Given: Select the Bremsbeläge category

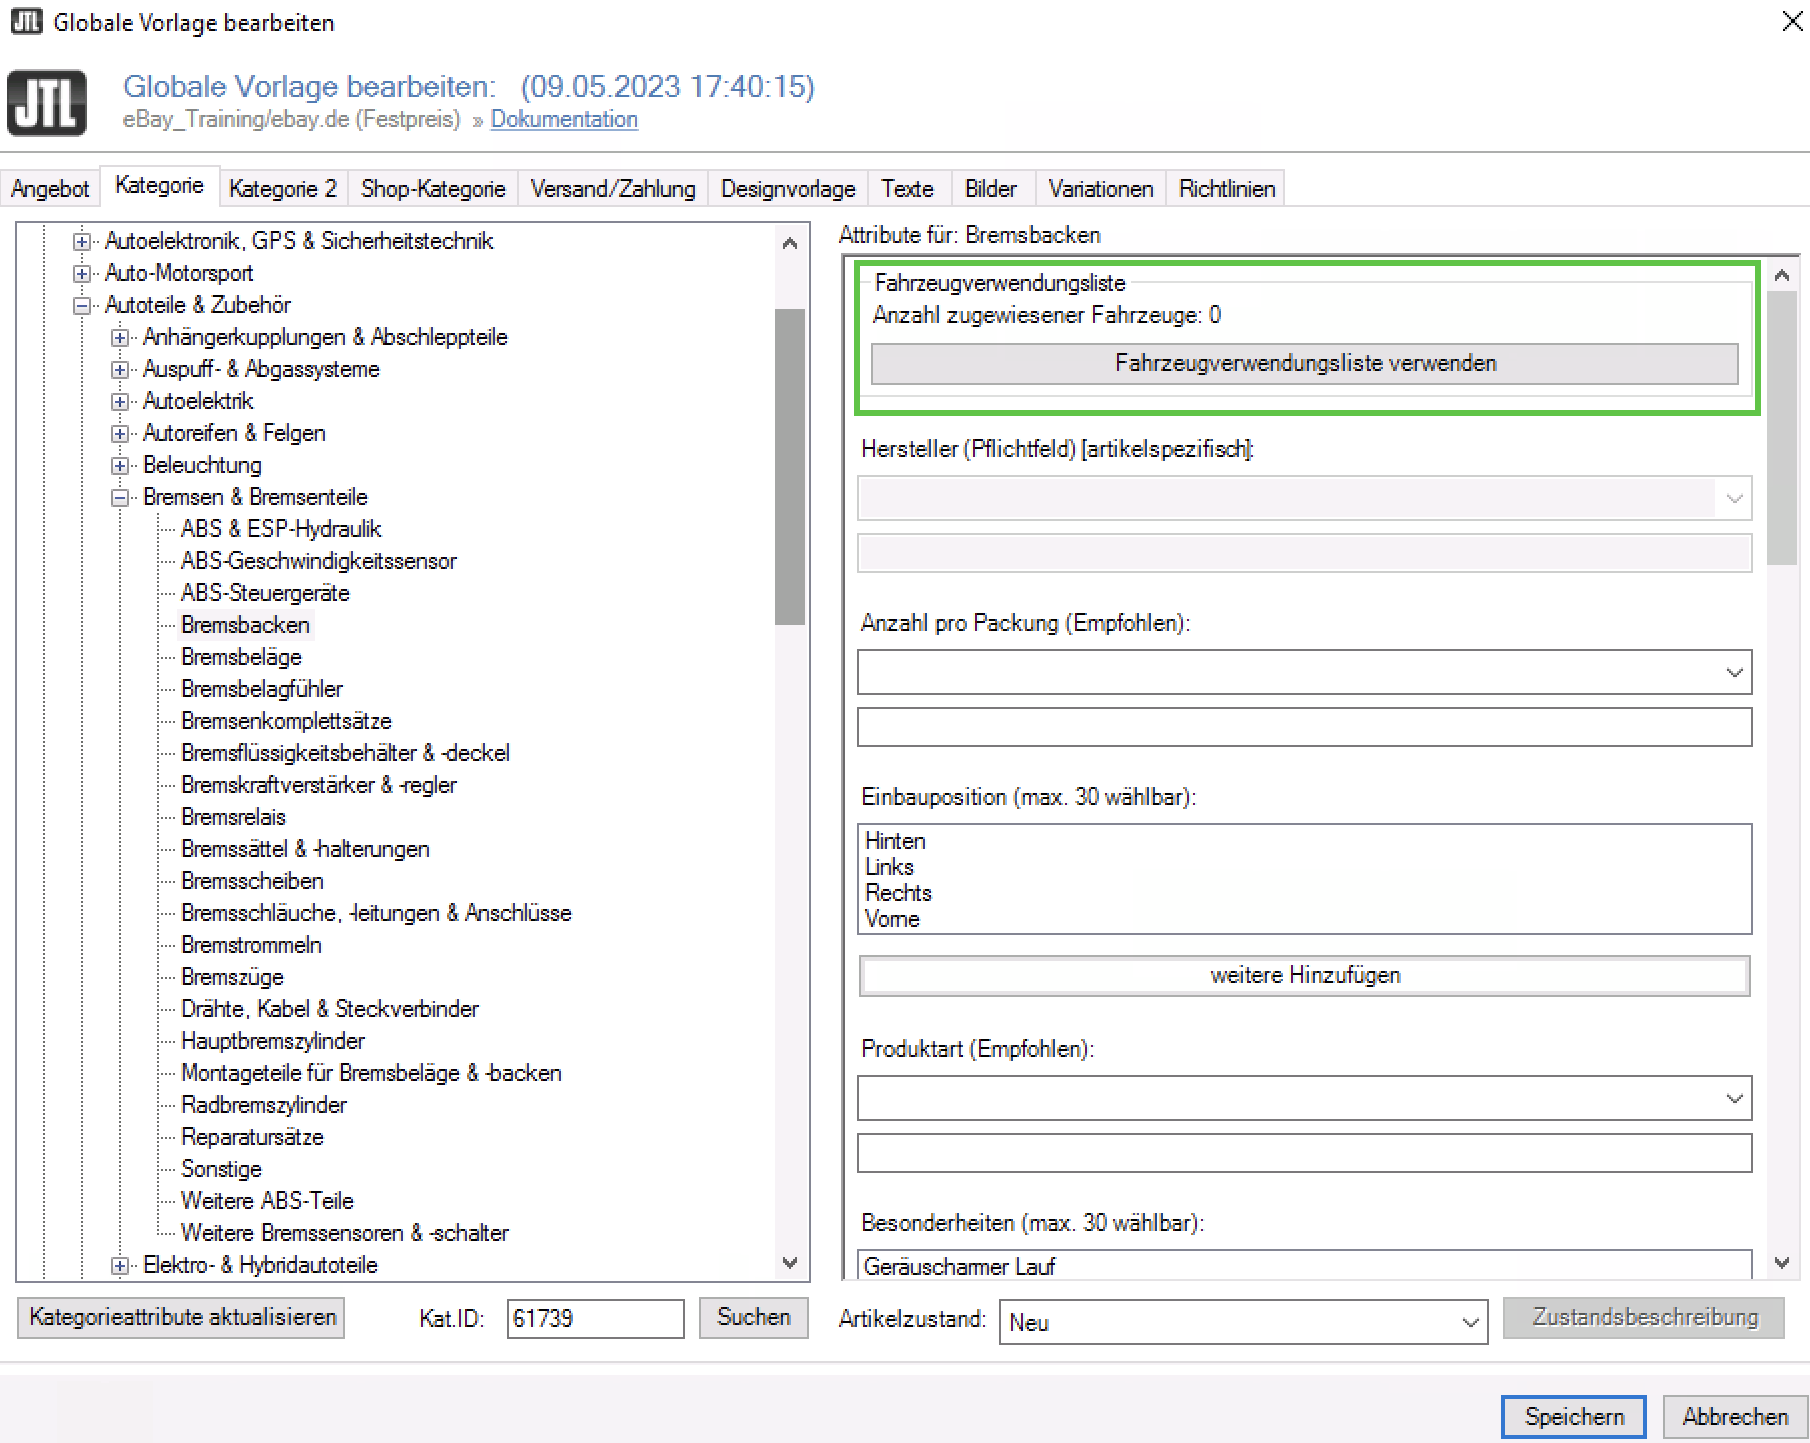Looking at the screenshot, I should pyautogui.click(x=241, y=657).
